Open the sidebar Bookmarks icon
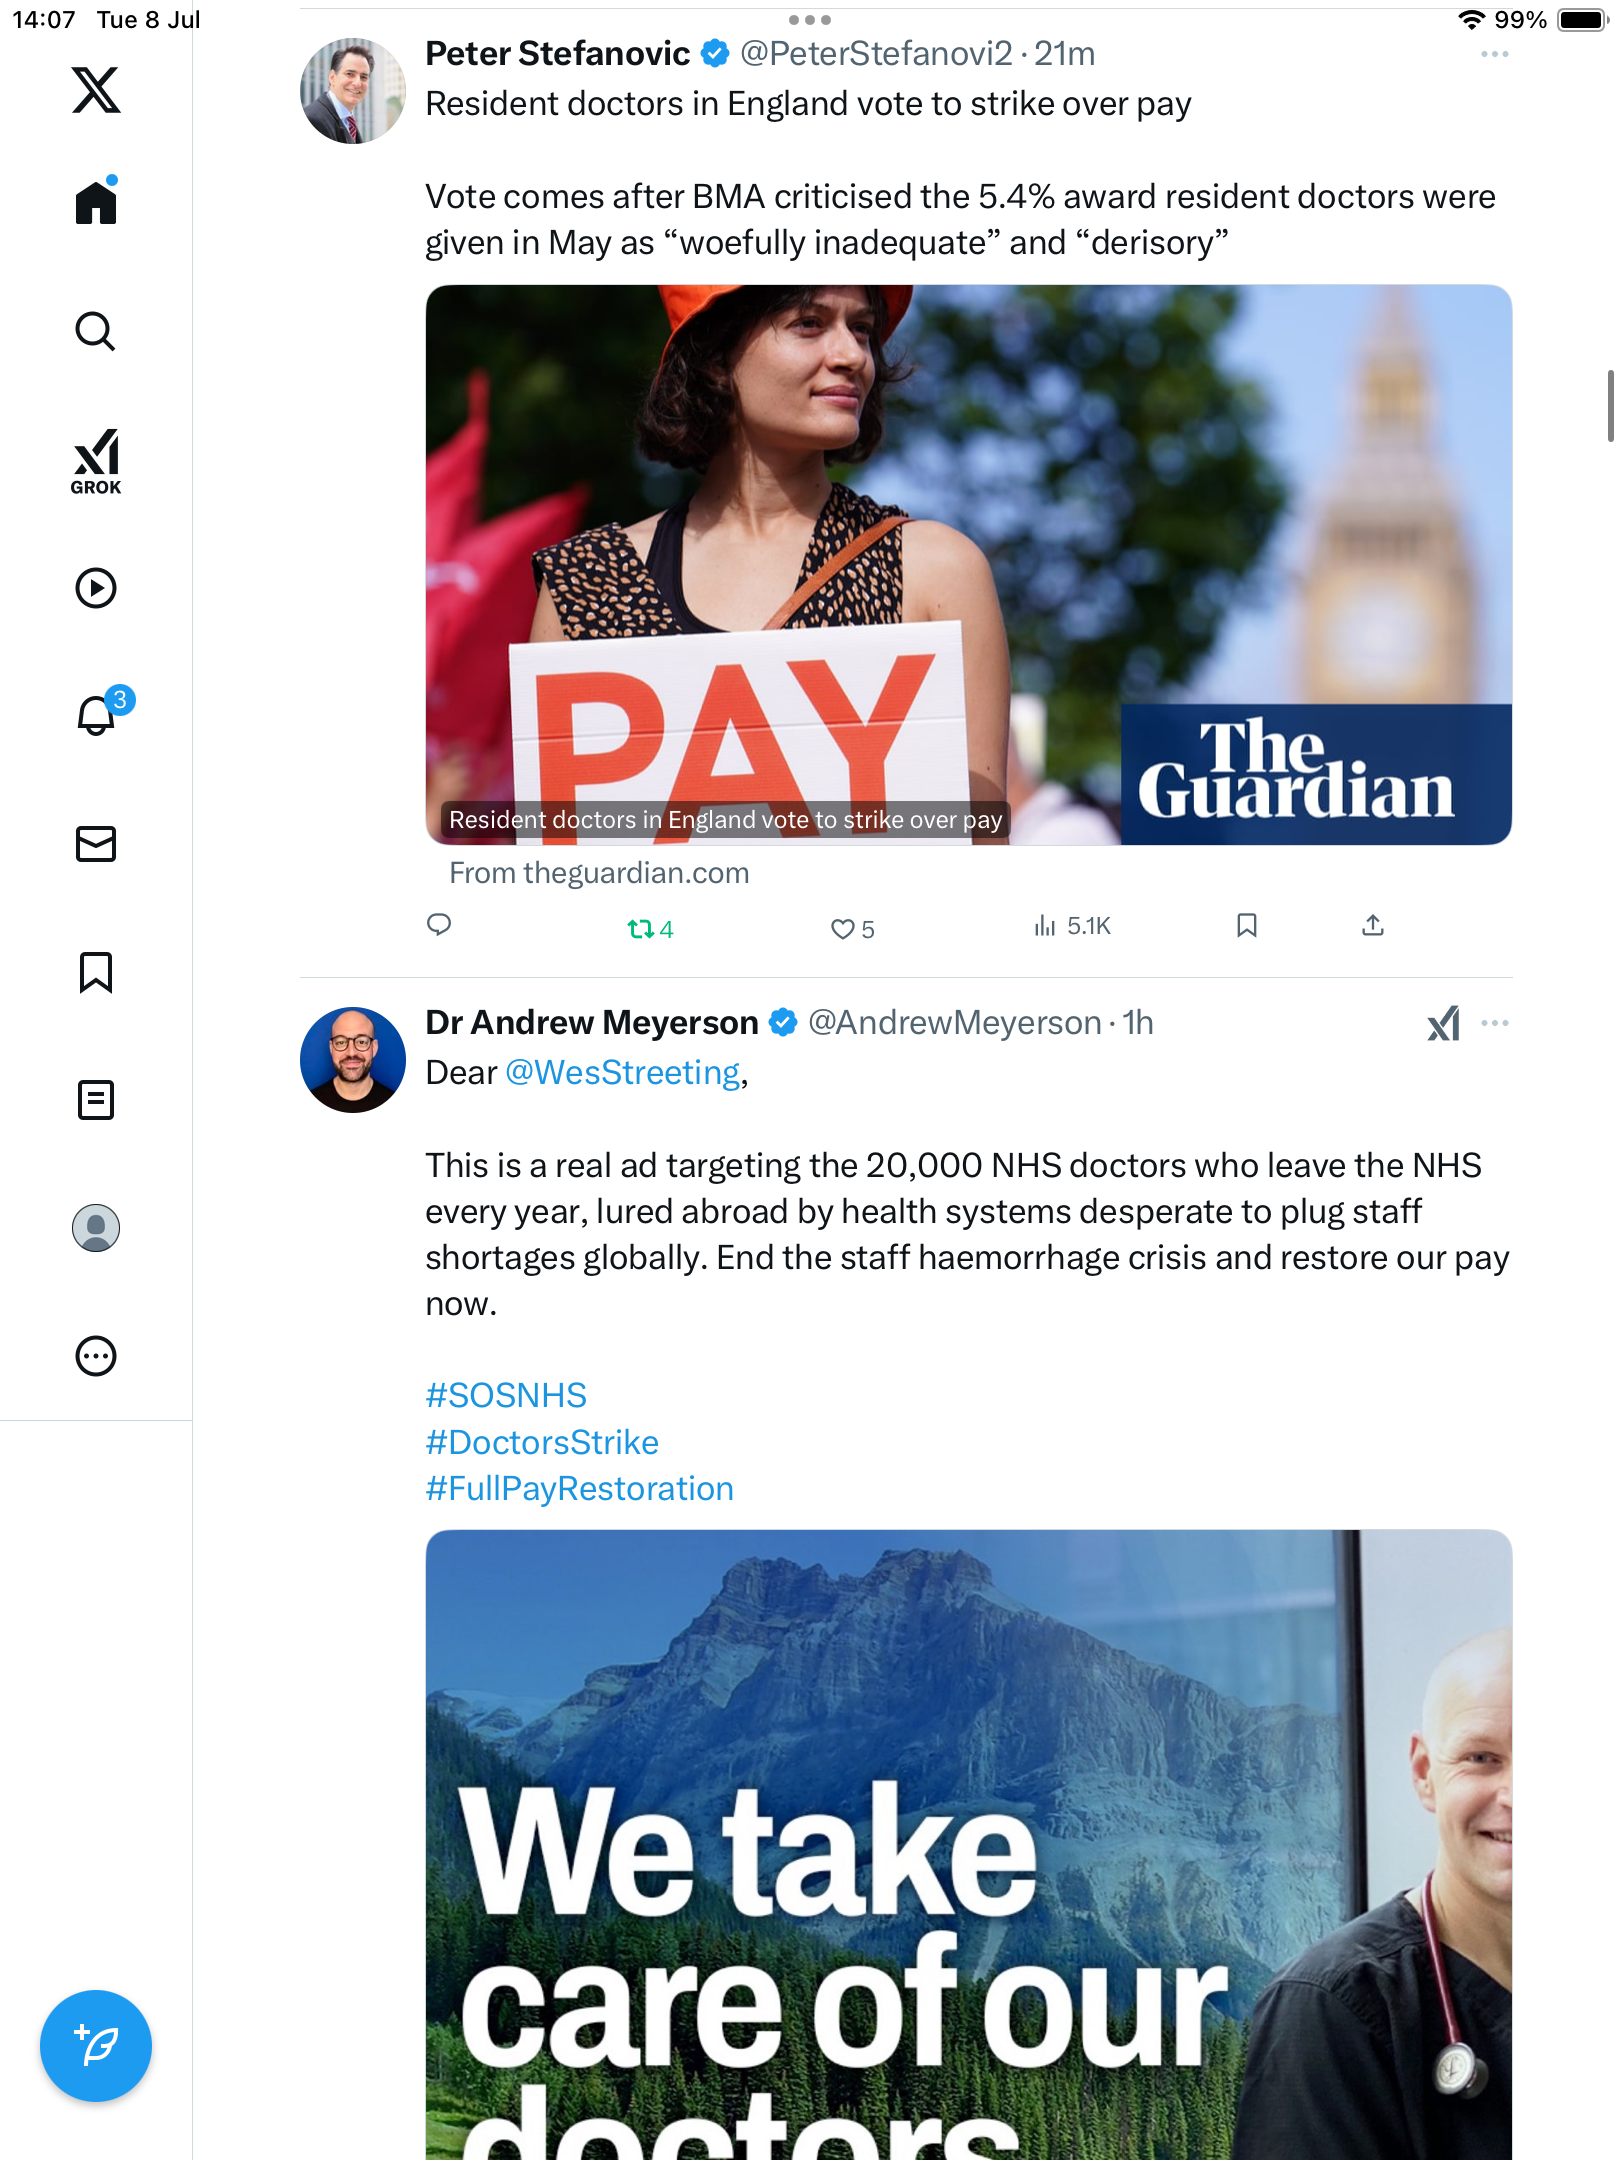Viewport: 1620px width, 2160px height. click(96, 972)
